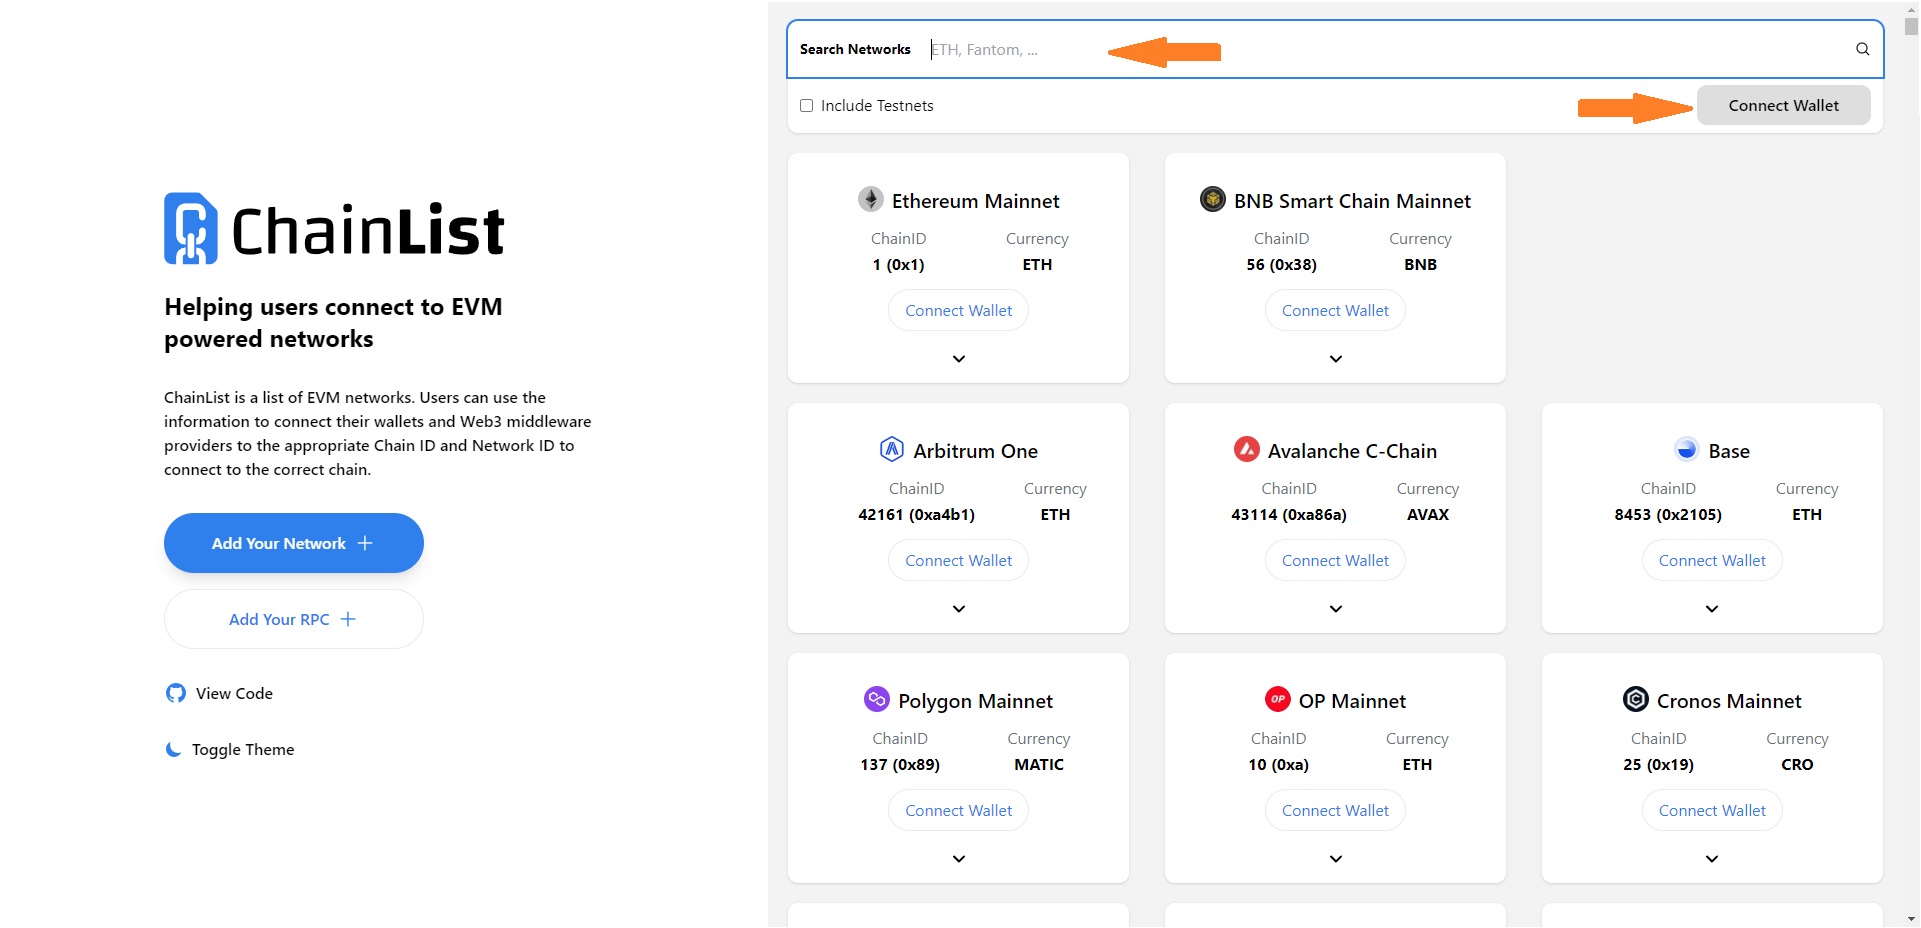The height and width of the screenshot is (928, 1921).
Task: Connect wallet to Cronos Mainnet
Action: (x=1712, y=811)
